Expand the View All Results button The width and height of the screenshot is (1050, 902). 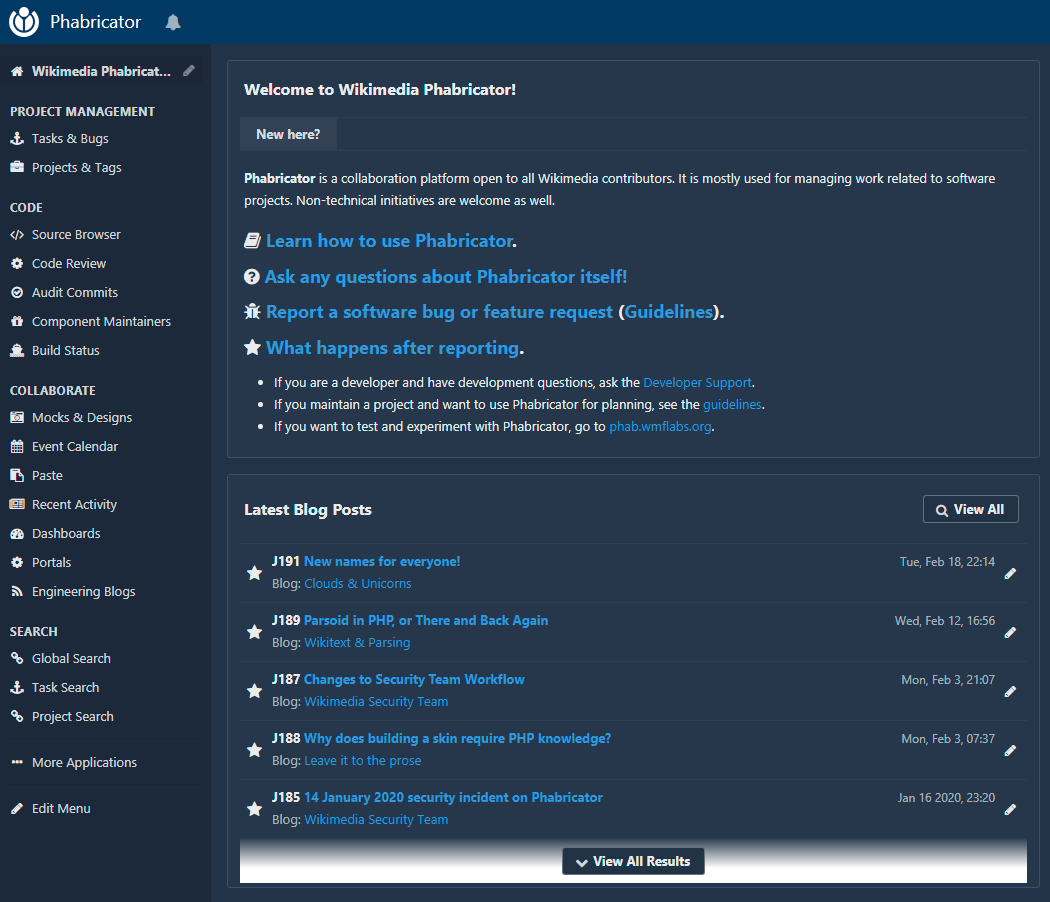click(x=633, y=861)
